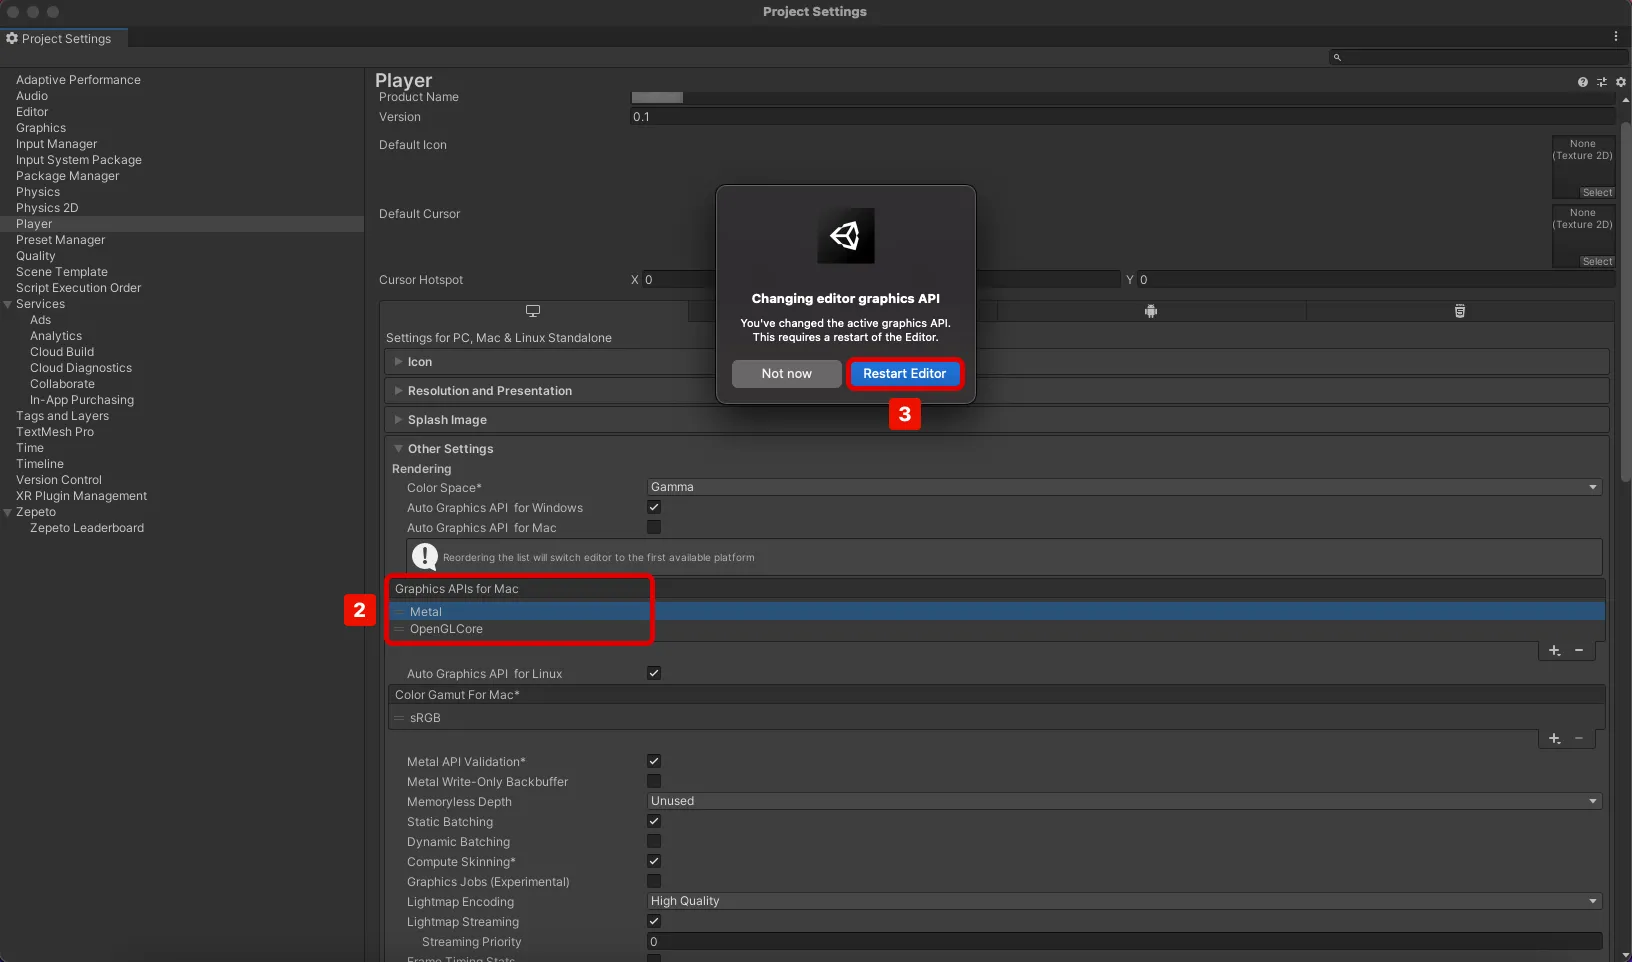Open the window options three-dot menu
1632x962 pixels.
point(1615,36)
